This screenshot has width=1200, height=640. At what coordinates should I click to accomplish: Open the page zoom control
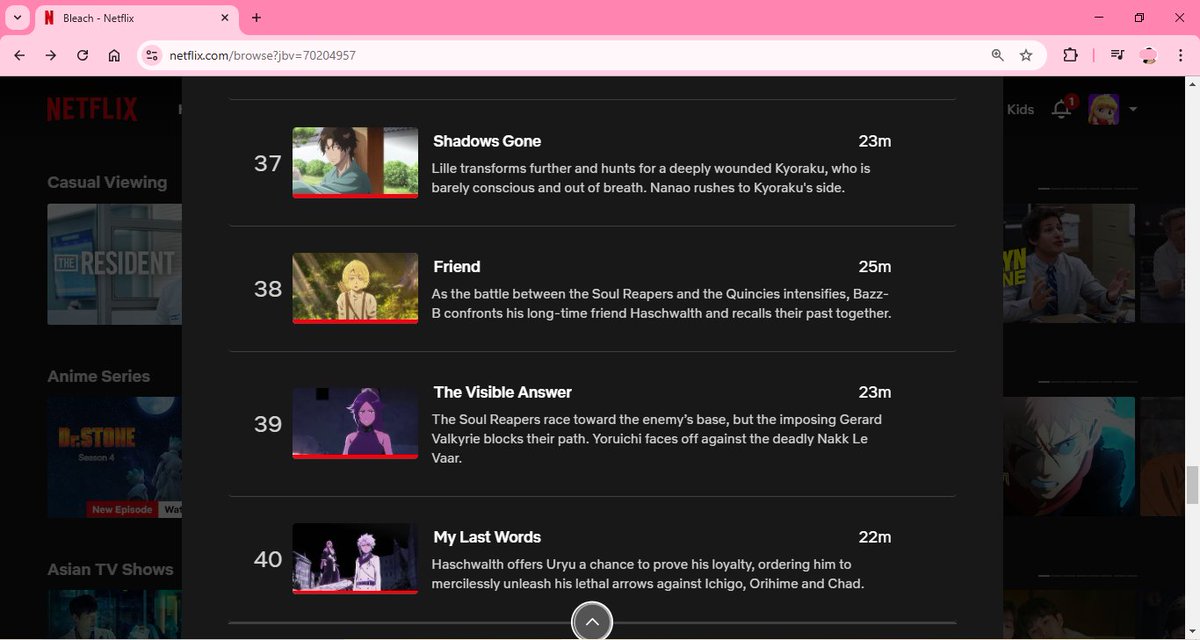(x=997, y=55)
